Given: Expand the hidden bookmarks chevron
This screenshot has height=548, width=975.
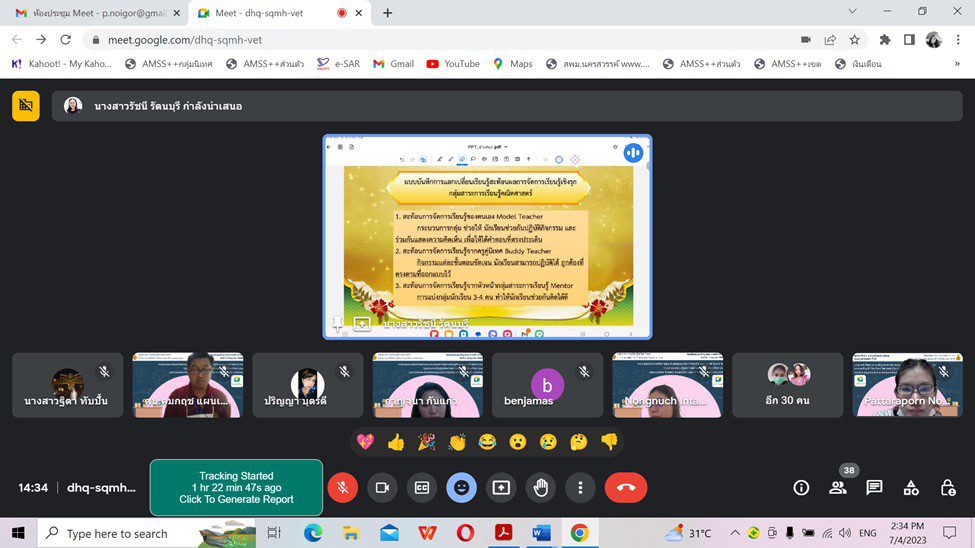Looking at the screenshot, I should point(957,63).
